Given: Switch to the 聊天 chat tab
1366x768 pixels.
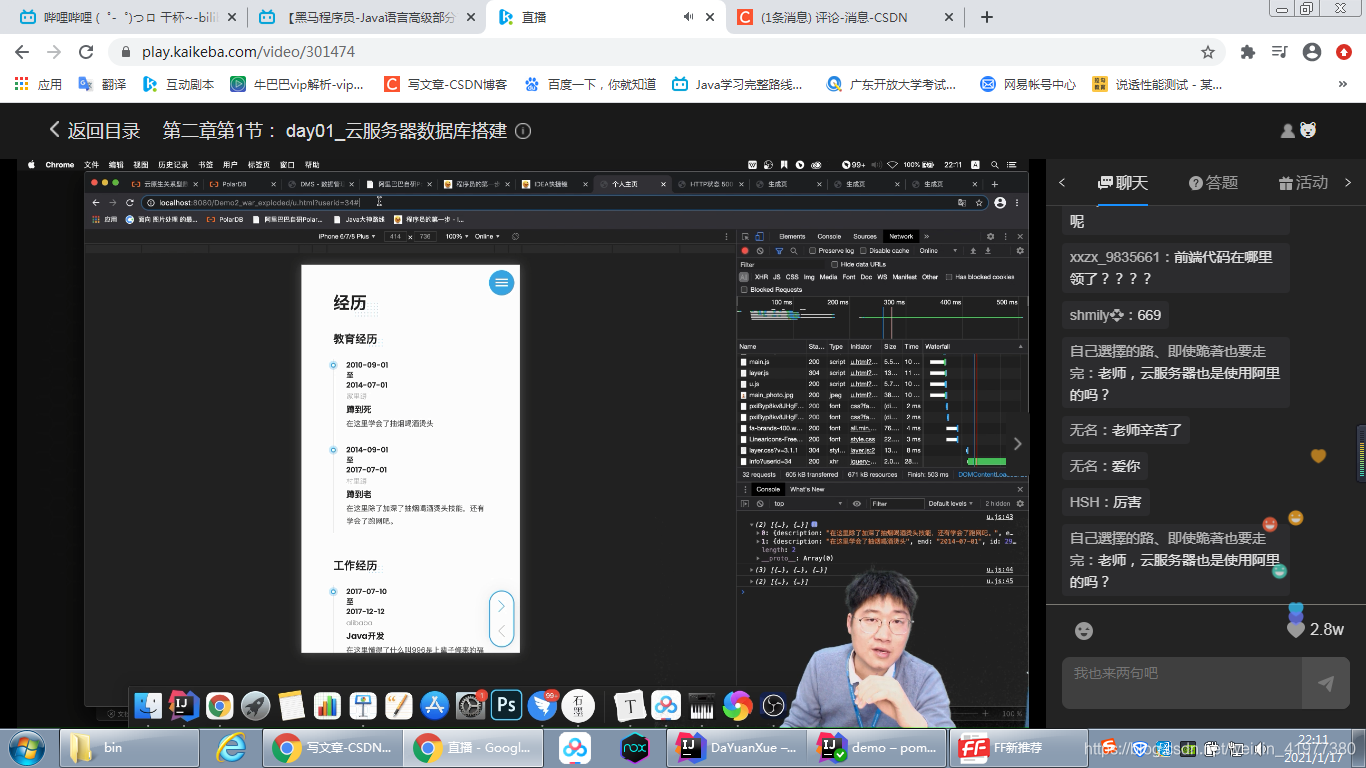Looking at the screenshot, I should pos(1123,183).
